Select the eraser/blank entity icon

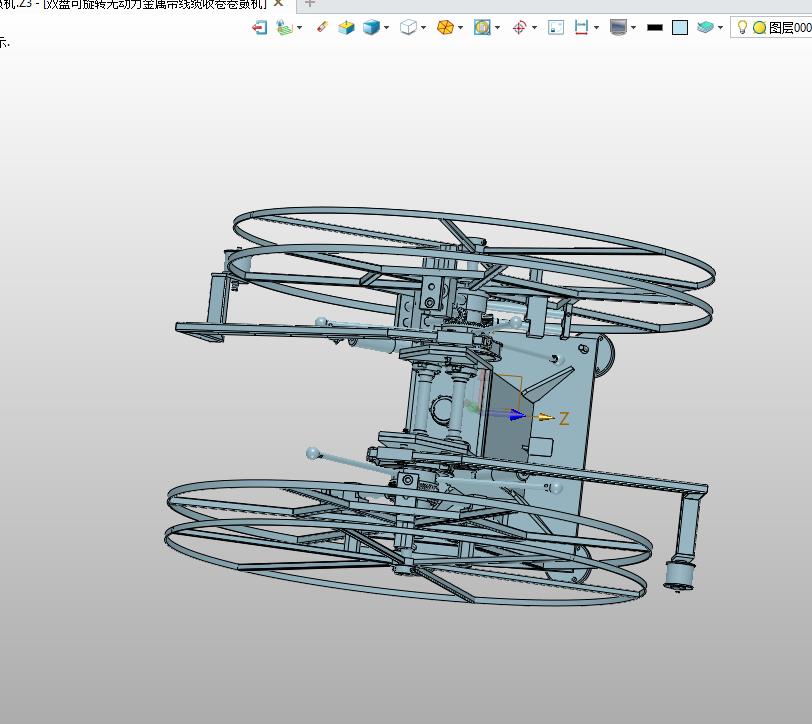[322, 27]
